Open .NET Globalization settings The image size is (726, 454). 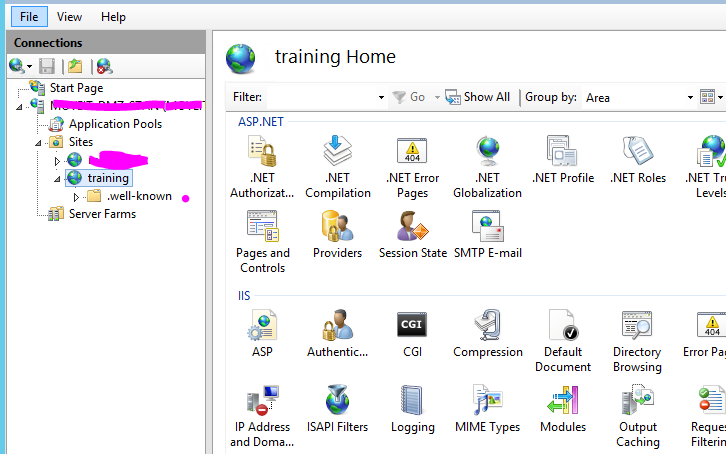[x=488, y=167]
